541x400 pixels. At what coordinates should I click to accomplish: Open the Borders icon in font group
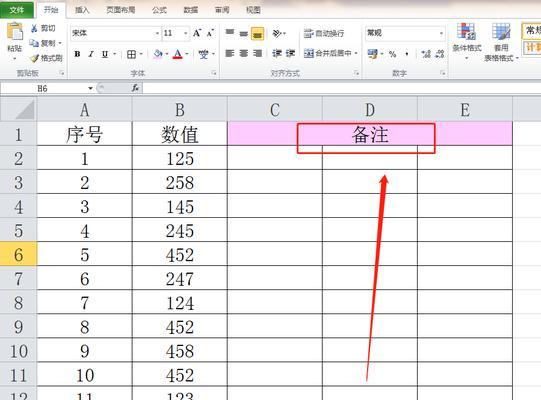coord(131,54)
